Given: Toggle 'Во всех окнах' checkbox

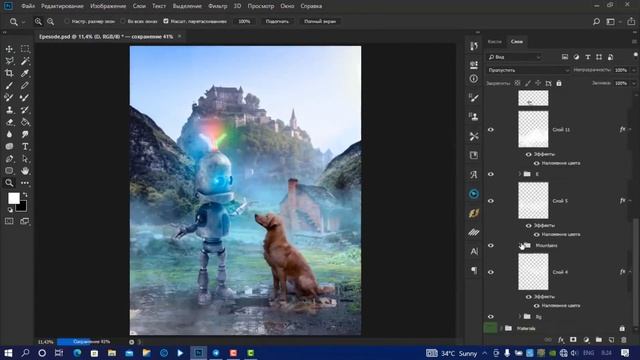Looking at the screenshot, I should (123, 21).
